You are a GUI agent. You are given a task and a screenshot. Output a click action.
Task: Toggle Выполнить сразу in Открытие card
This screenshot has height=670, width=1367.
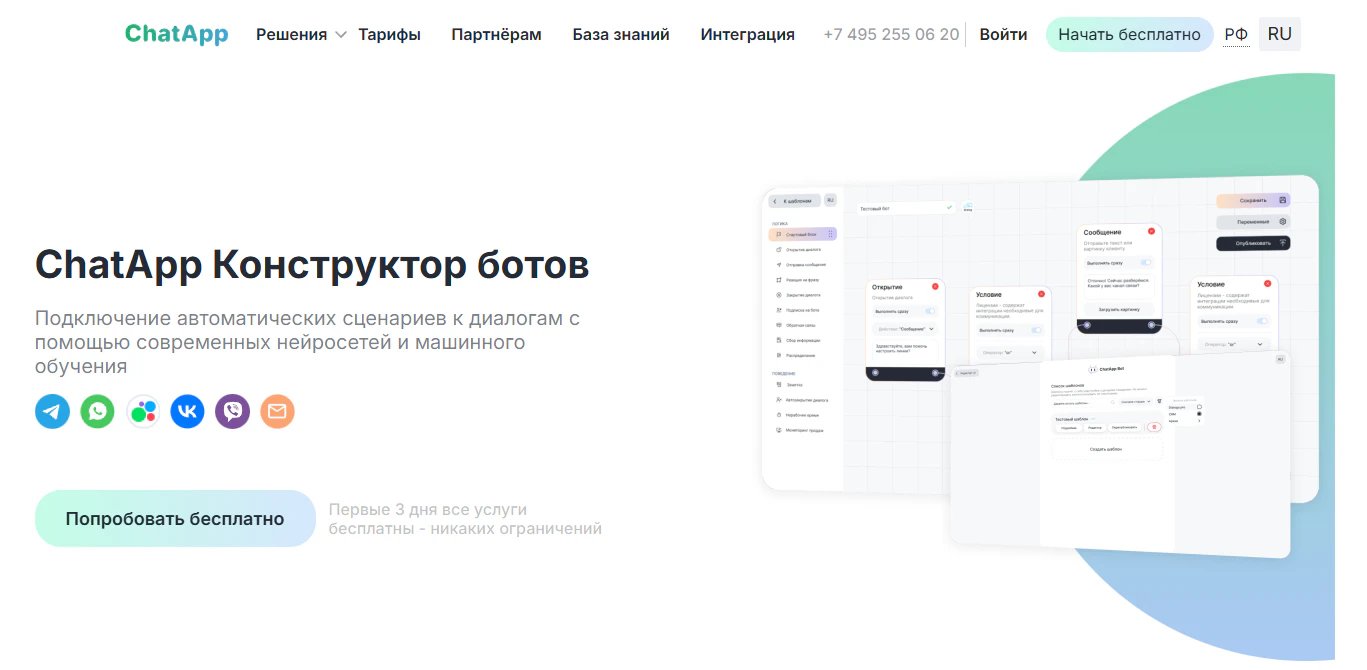pyautogui.click(x=930, y=311)
